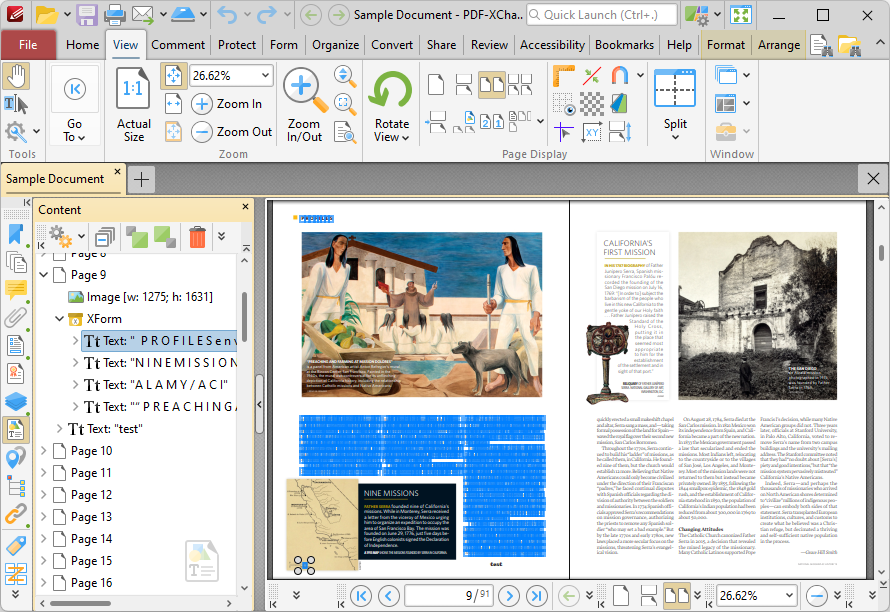Select two pages layout in status bar
Image resolution: width=890 pixels, height=612 pixels.
(677, 596)
